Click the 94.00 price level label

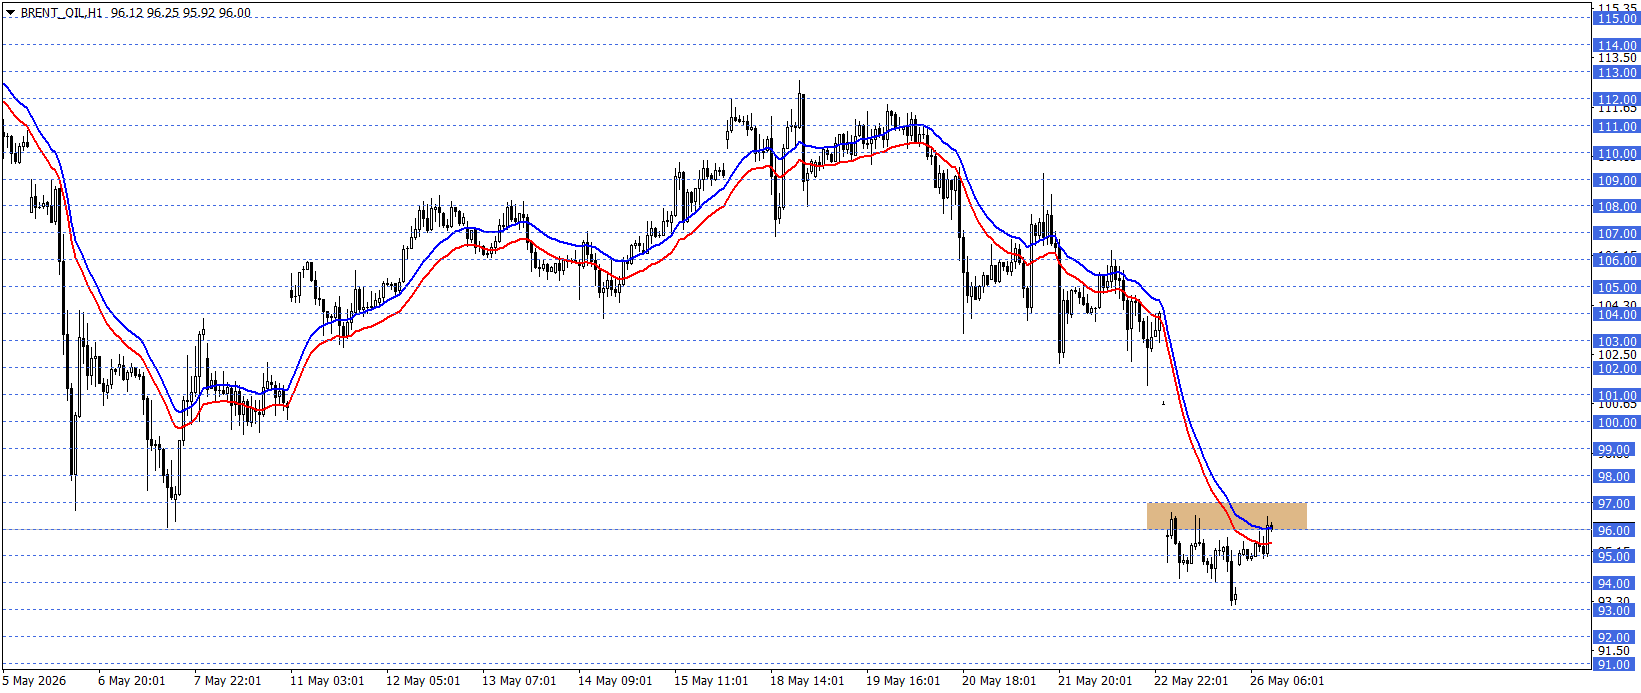(1616, 583)
